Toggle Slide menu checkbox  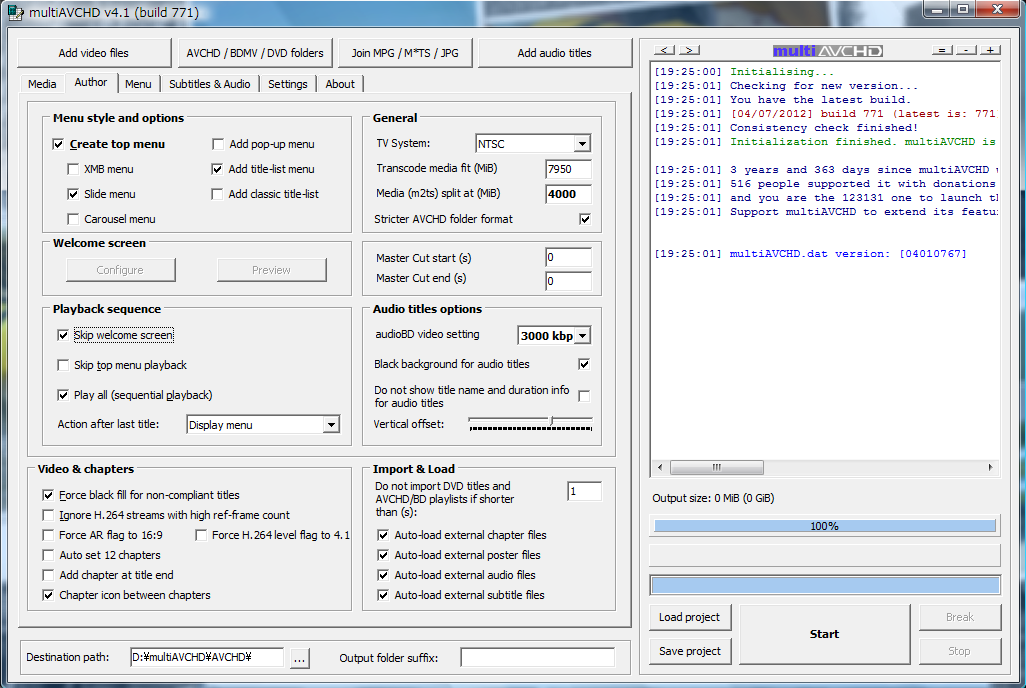pyautogui.click(x=73, y=194)
